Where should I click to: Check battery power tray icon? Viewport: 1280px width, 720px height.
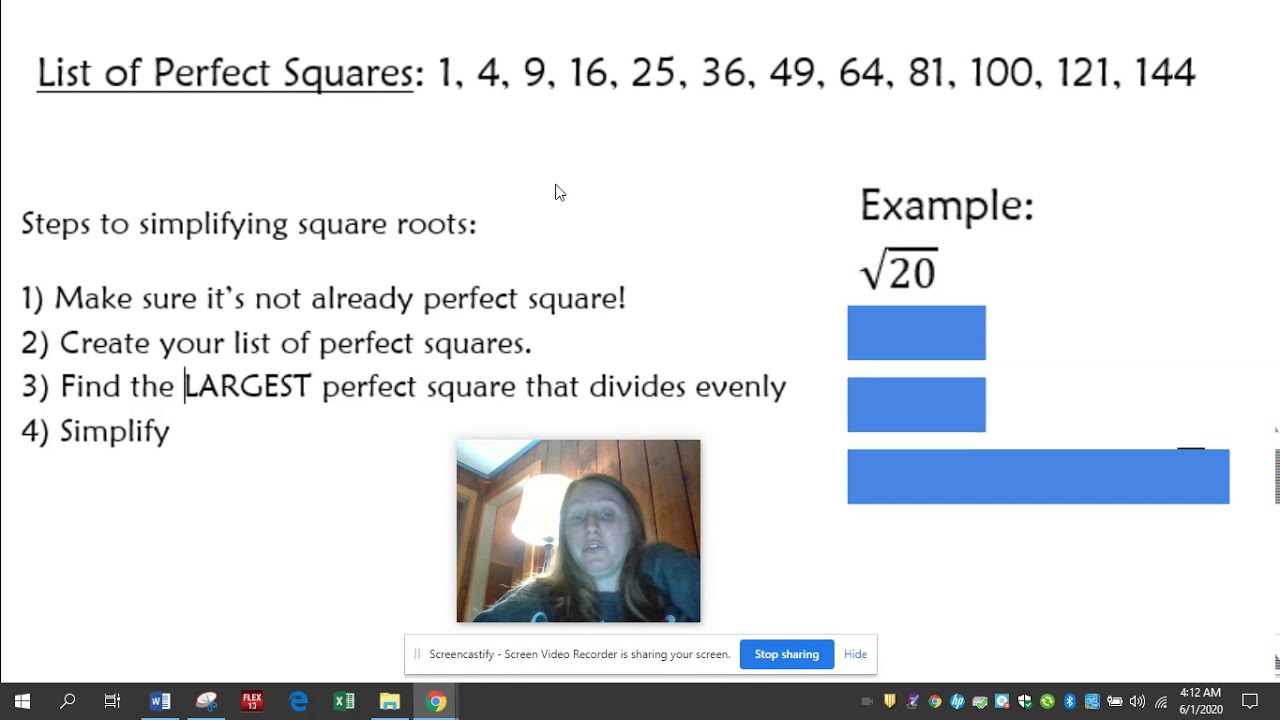1115,701
